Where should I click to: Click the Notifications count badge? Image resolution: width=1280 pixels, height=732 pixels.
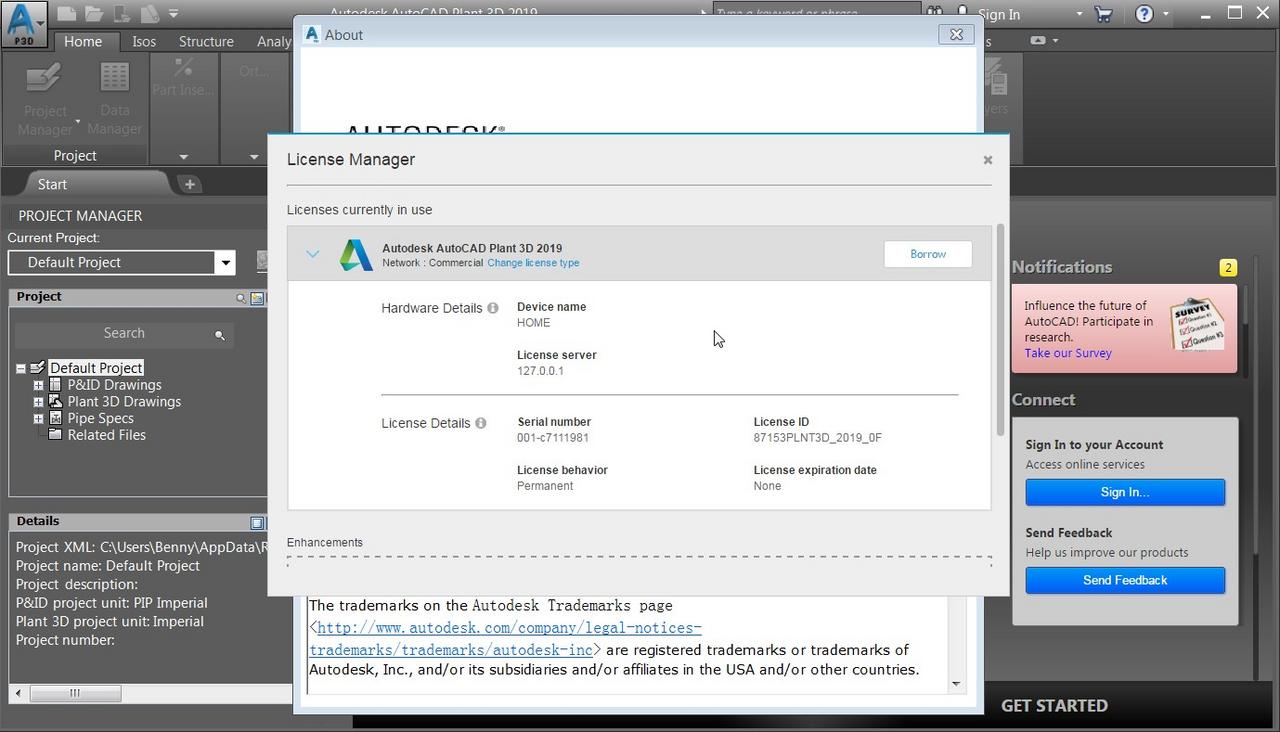[x=1228, y=267]
